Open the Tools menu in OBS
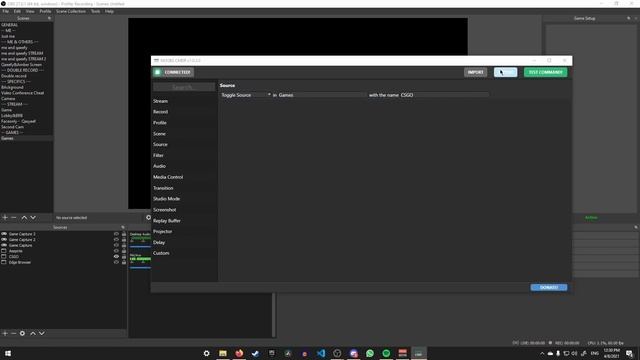This screenshot has height=360, width=640. (x=96, y=11)
